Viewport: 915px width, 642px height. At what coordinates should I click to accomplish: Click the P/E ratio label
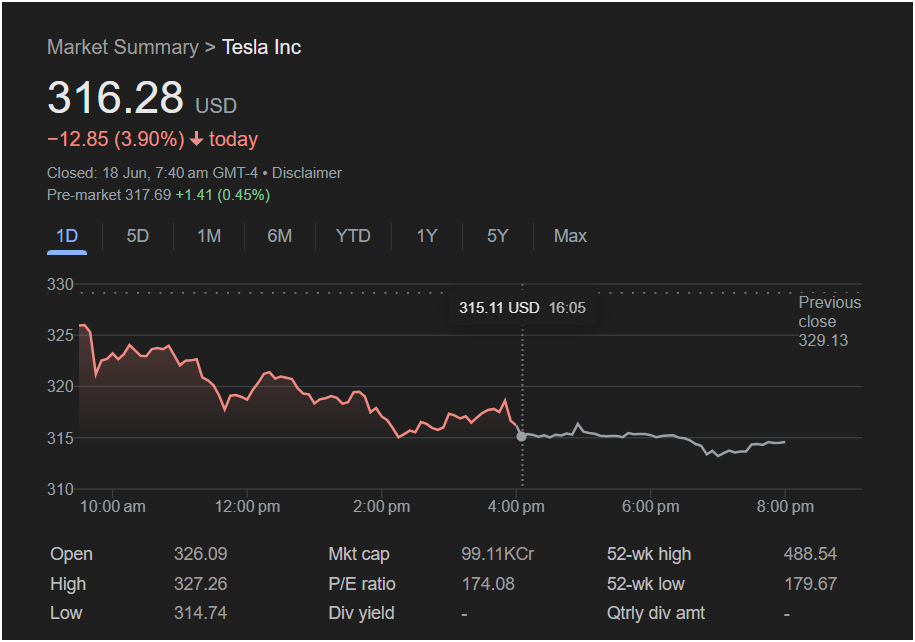[362, 584]
